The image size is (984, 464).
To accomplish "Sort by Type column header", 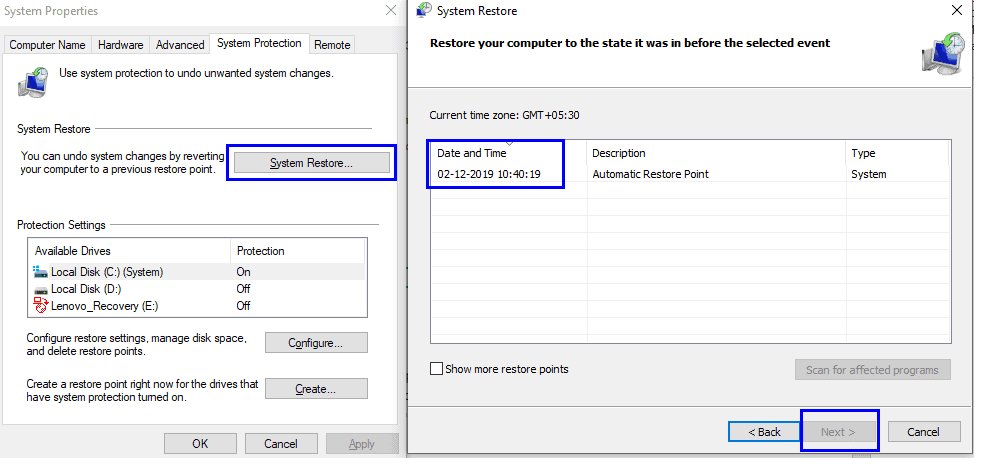I will [x=862, y=153].
